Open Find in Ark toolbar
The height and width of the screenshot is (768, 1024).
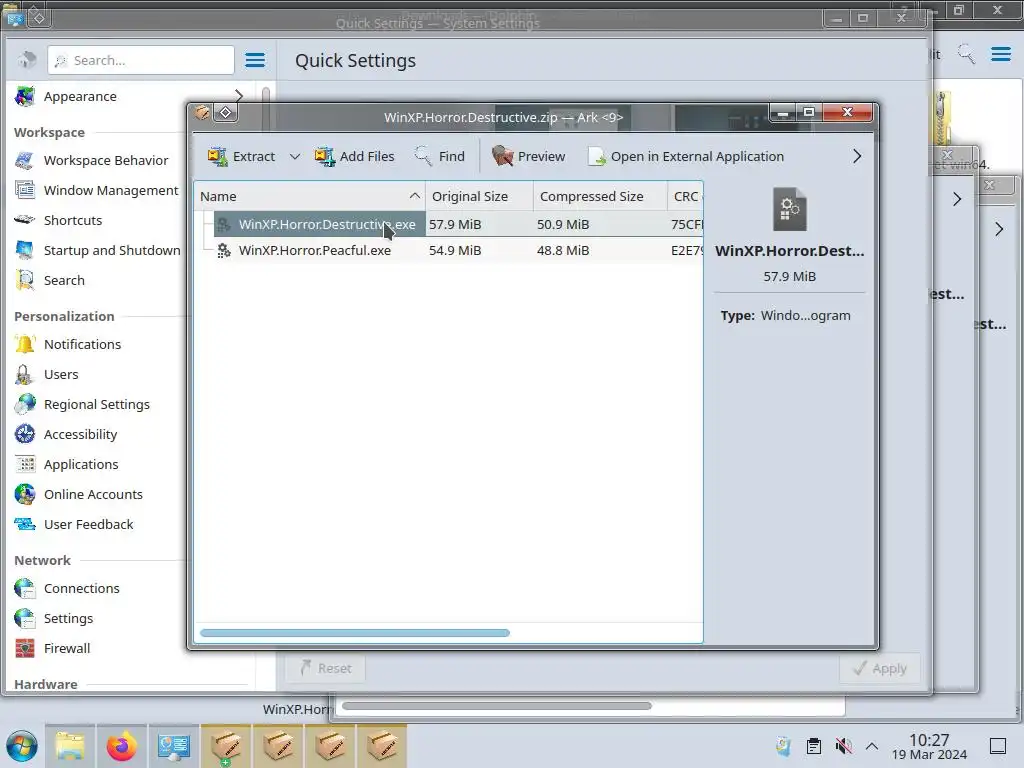[439, 157]
